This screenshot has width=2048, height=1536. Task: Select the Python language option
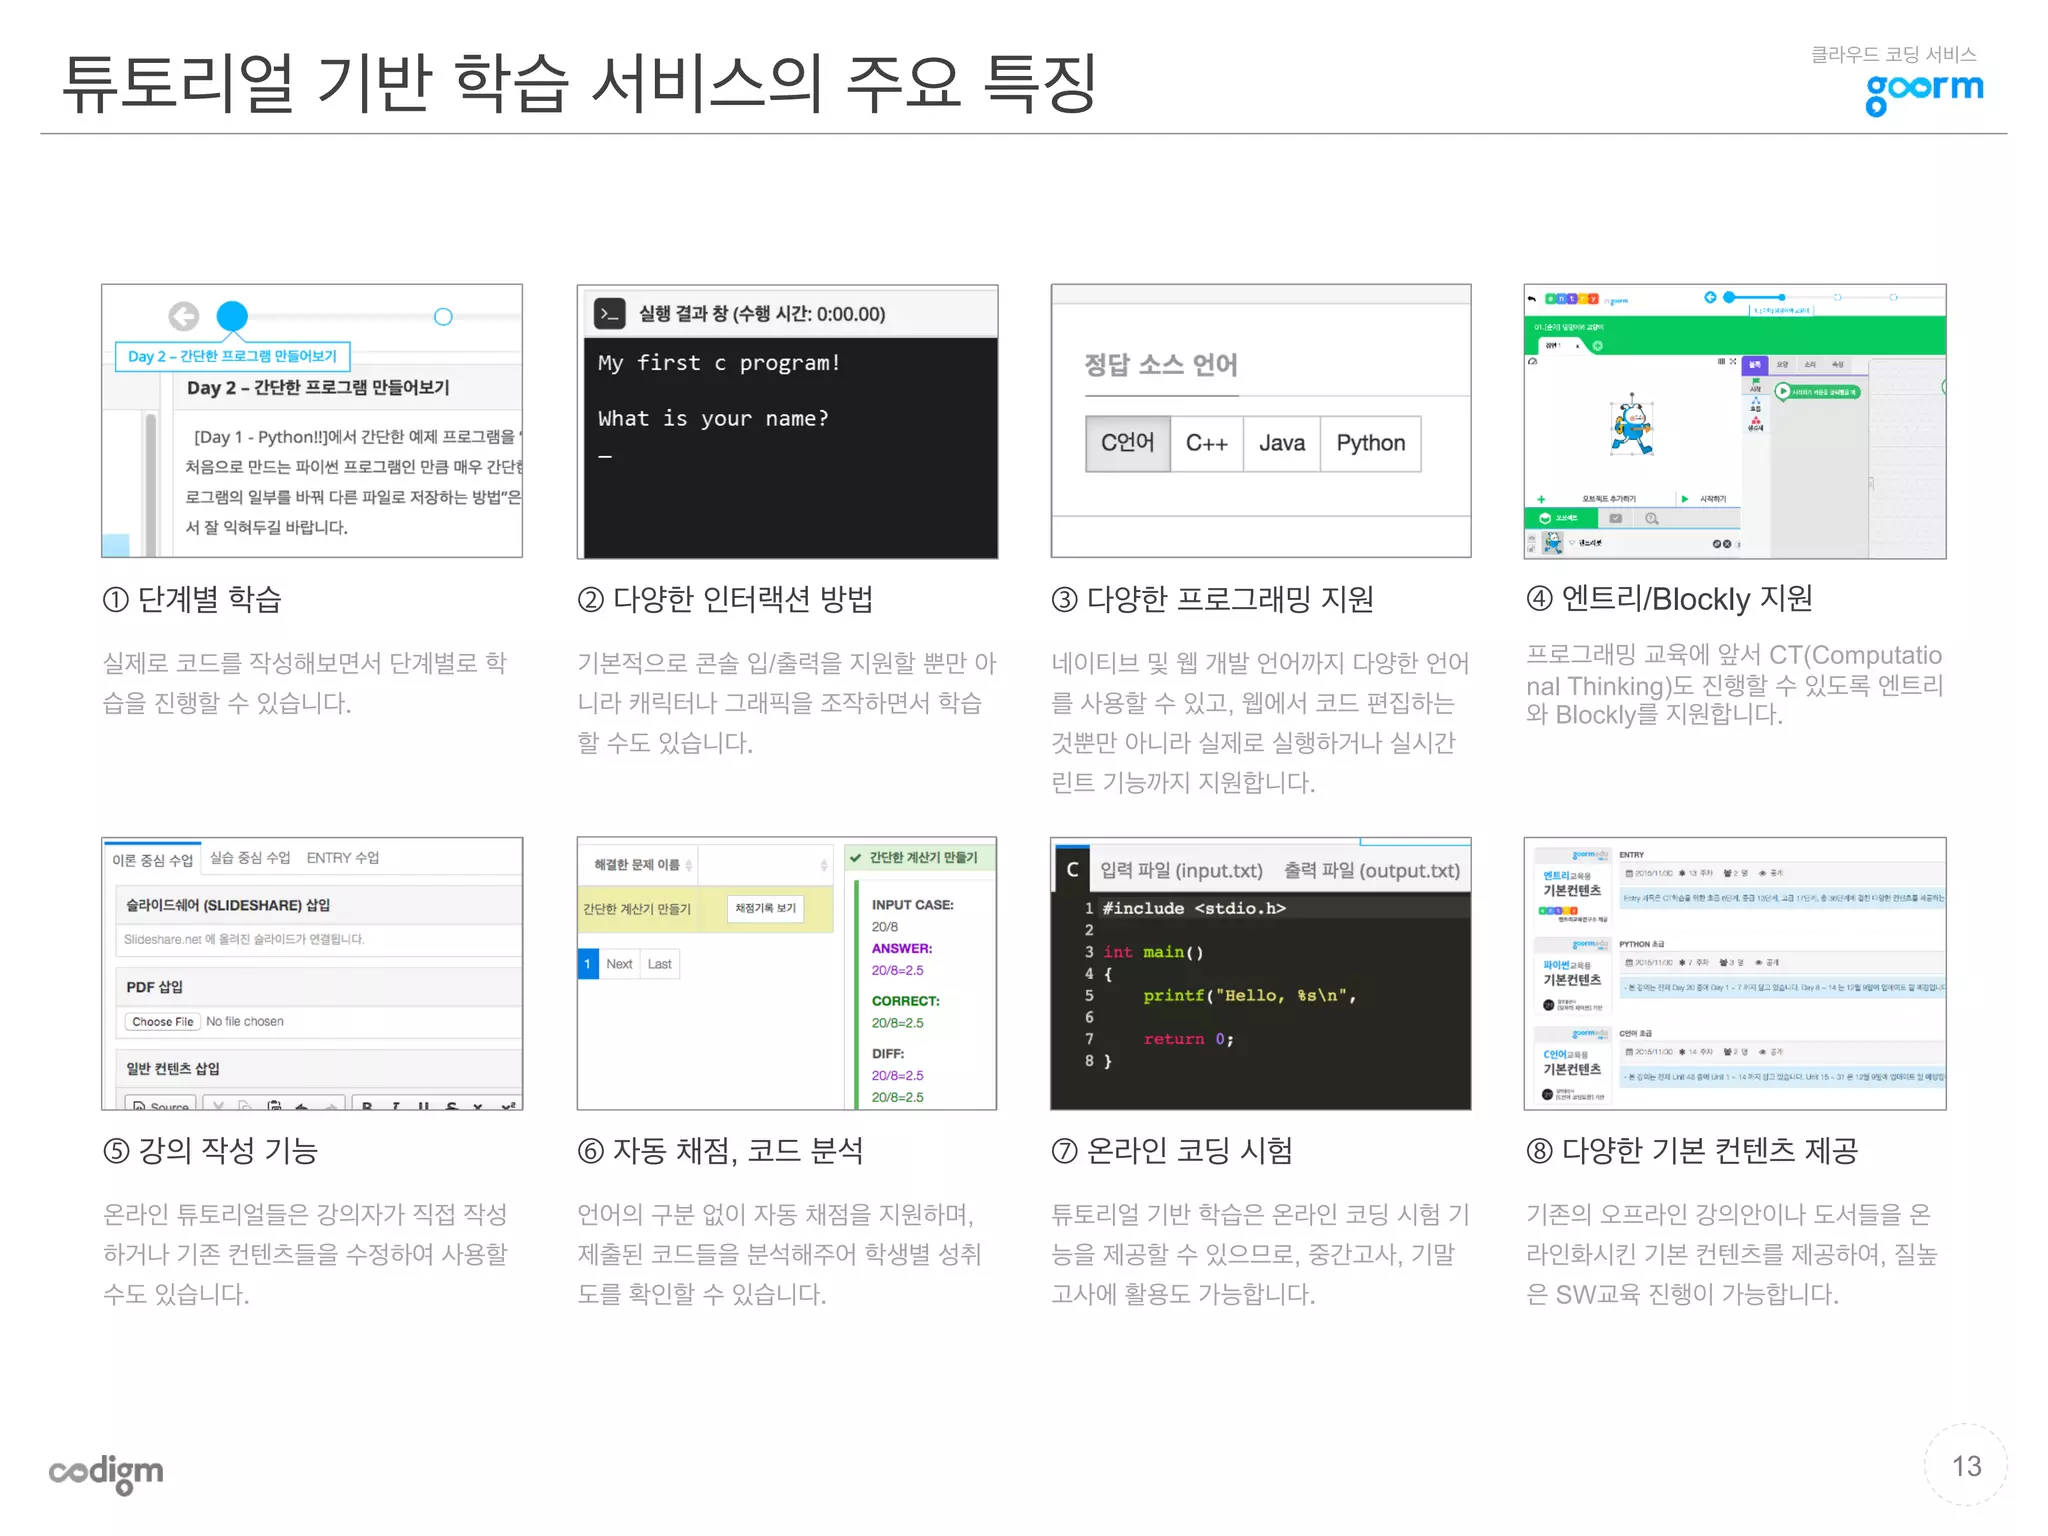click(1370, 443)
